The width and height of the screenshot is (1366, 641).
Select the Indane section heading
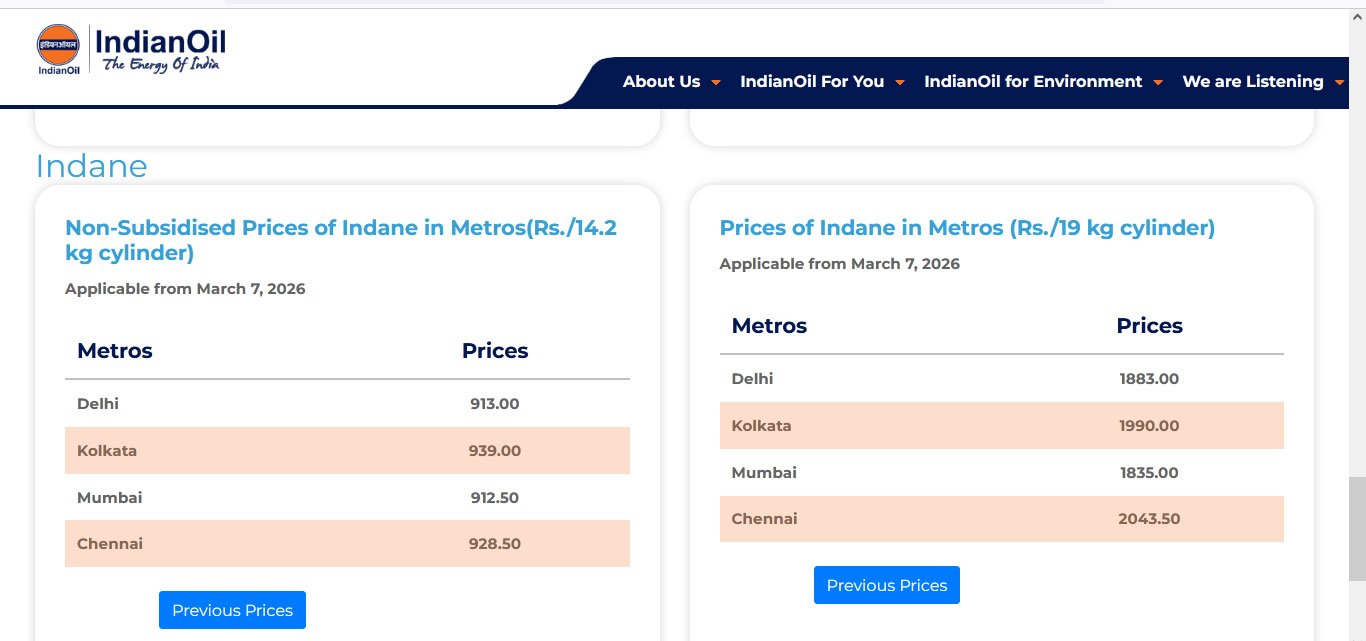tap(91, 166)
